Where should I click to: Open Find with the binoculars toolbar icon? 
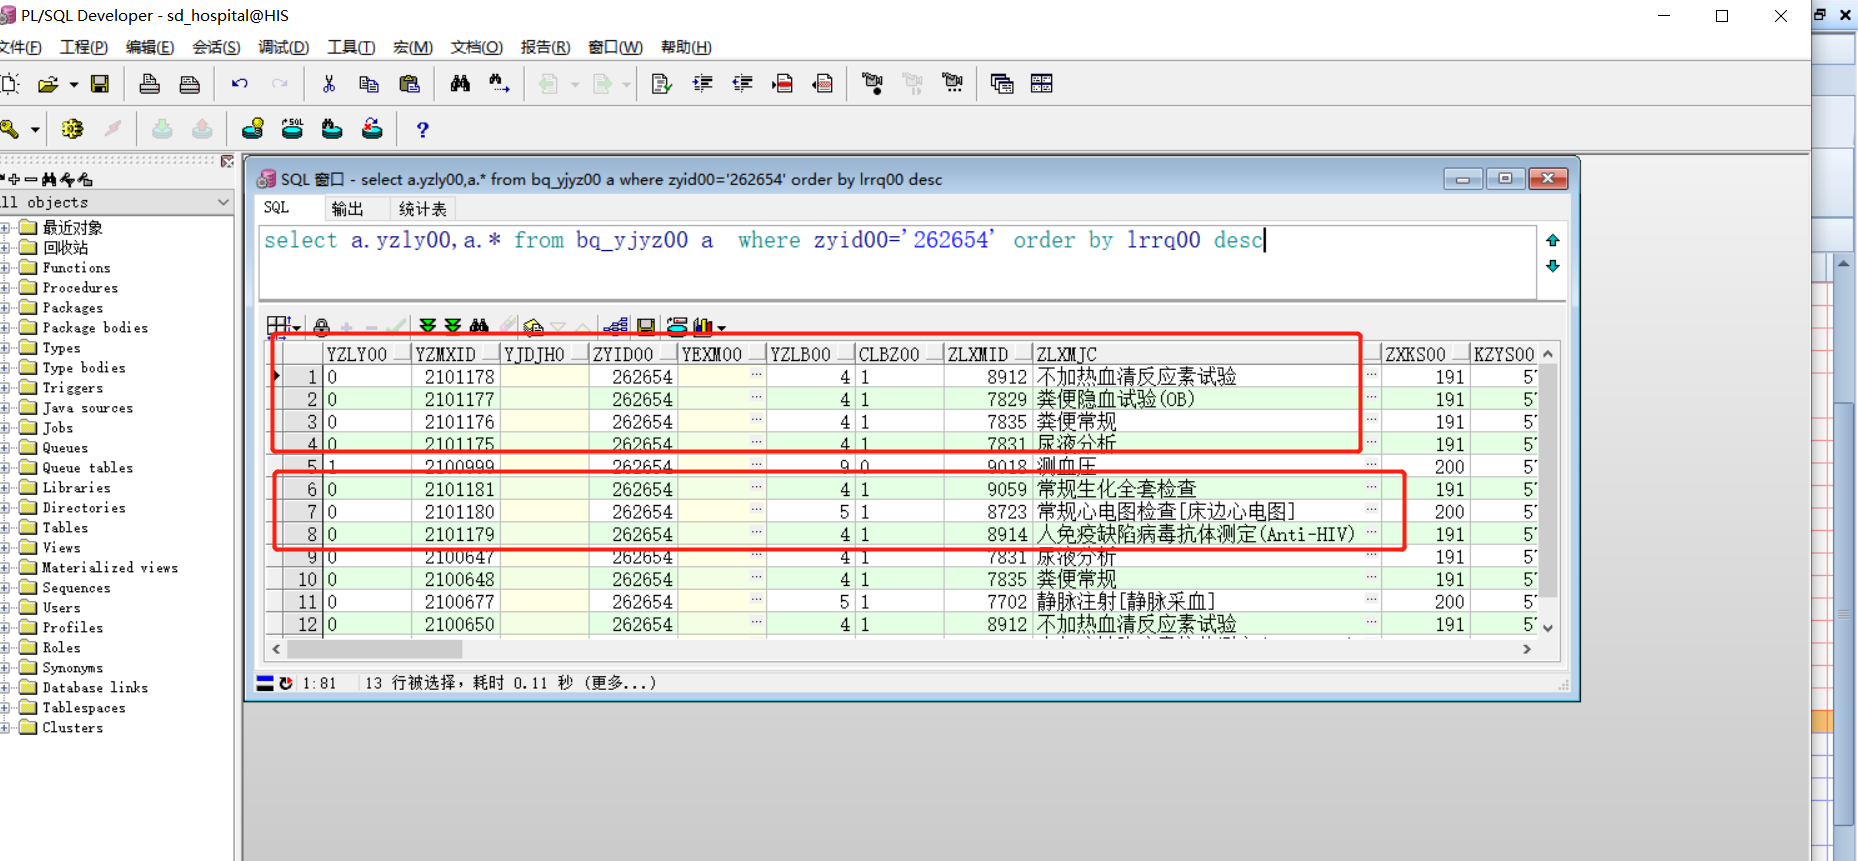pyautogui.click(x=460, y=84)
